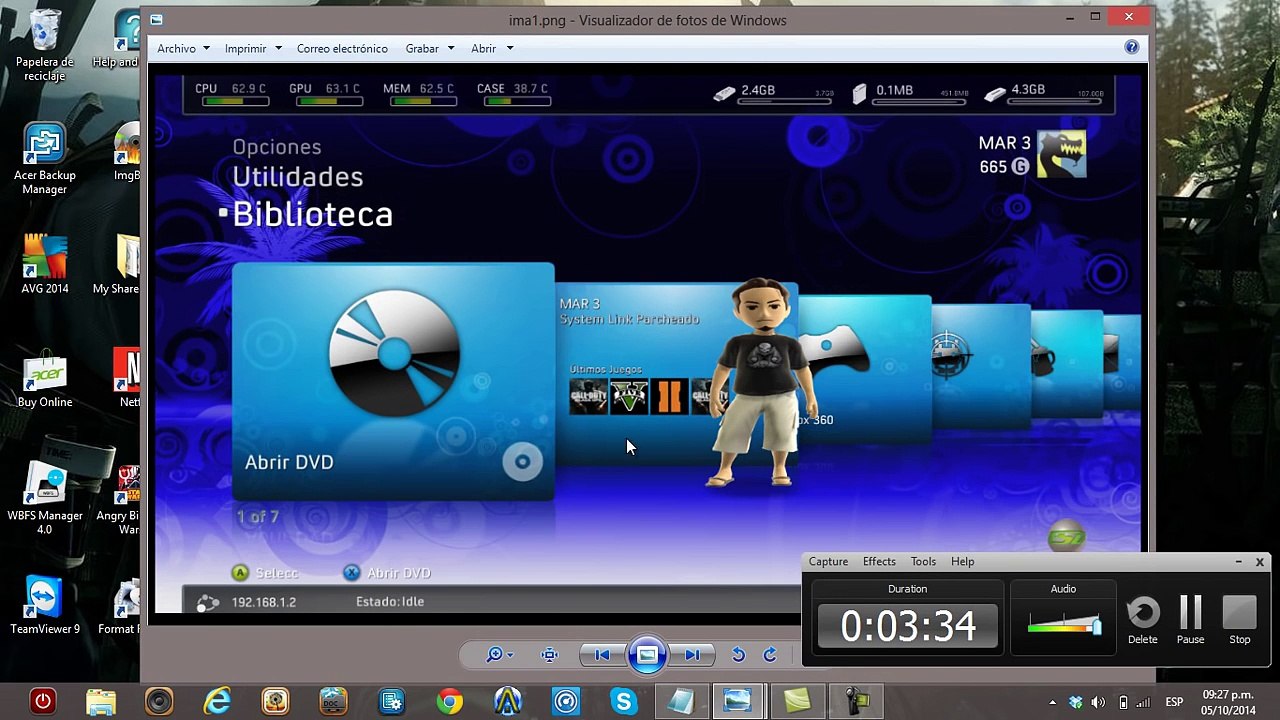Open Buy Online desktop shortcut
The image size is (1280, 720).
(45, 378)
